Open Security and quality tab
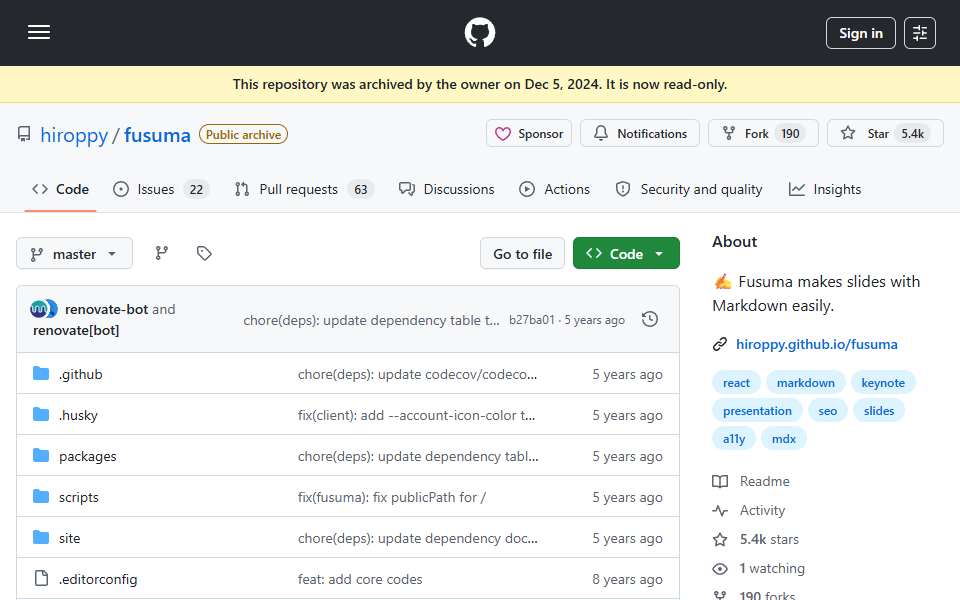Image resolution: width=960 pixels, height=600 pixels. 689,189
